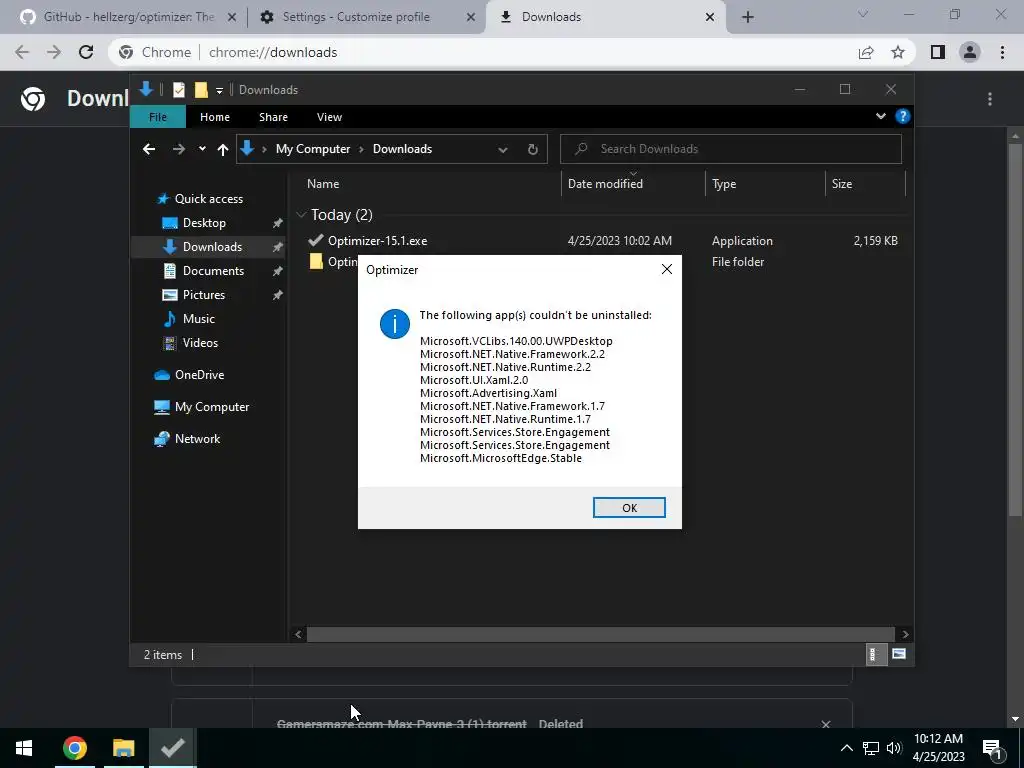Image resolution: width=1024 pixels, height=768 pixels.
Task: Go up one folder level
Action: tap(223, 150)
